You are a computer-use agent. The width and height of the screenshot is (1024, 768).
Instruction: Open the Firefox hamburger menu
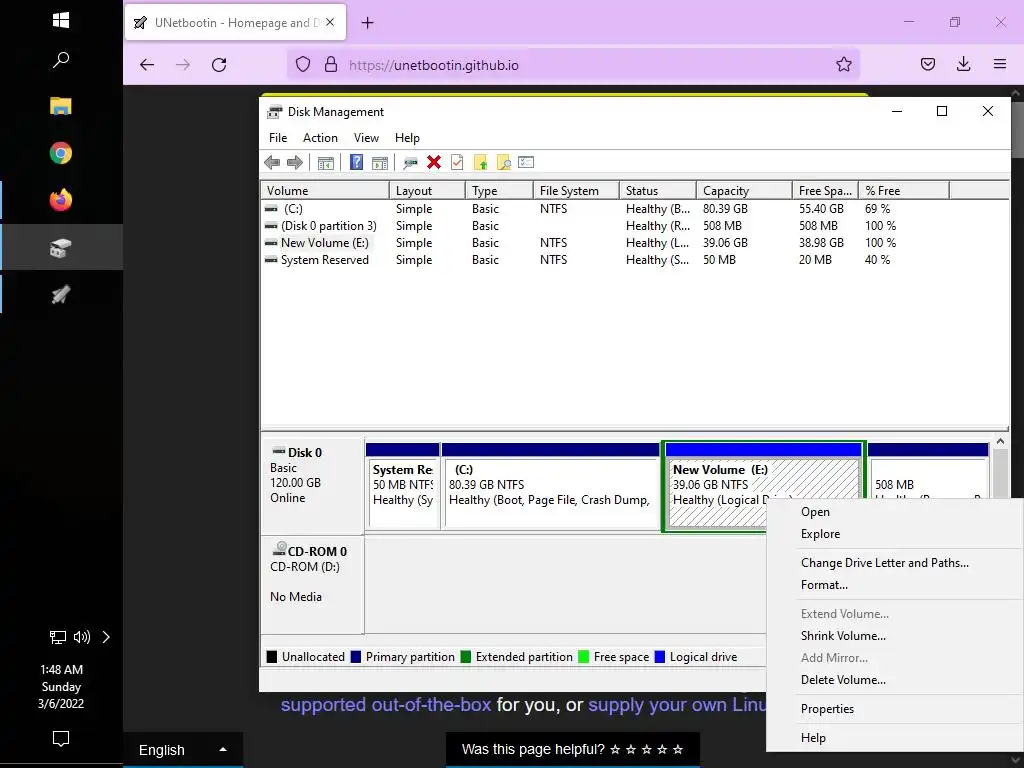(x=1000, y=64)
